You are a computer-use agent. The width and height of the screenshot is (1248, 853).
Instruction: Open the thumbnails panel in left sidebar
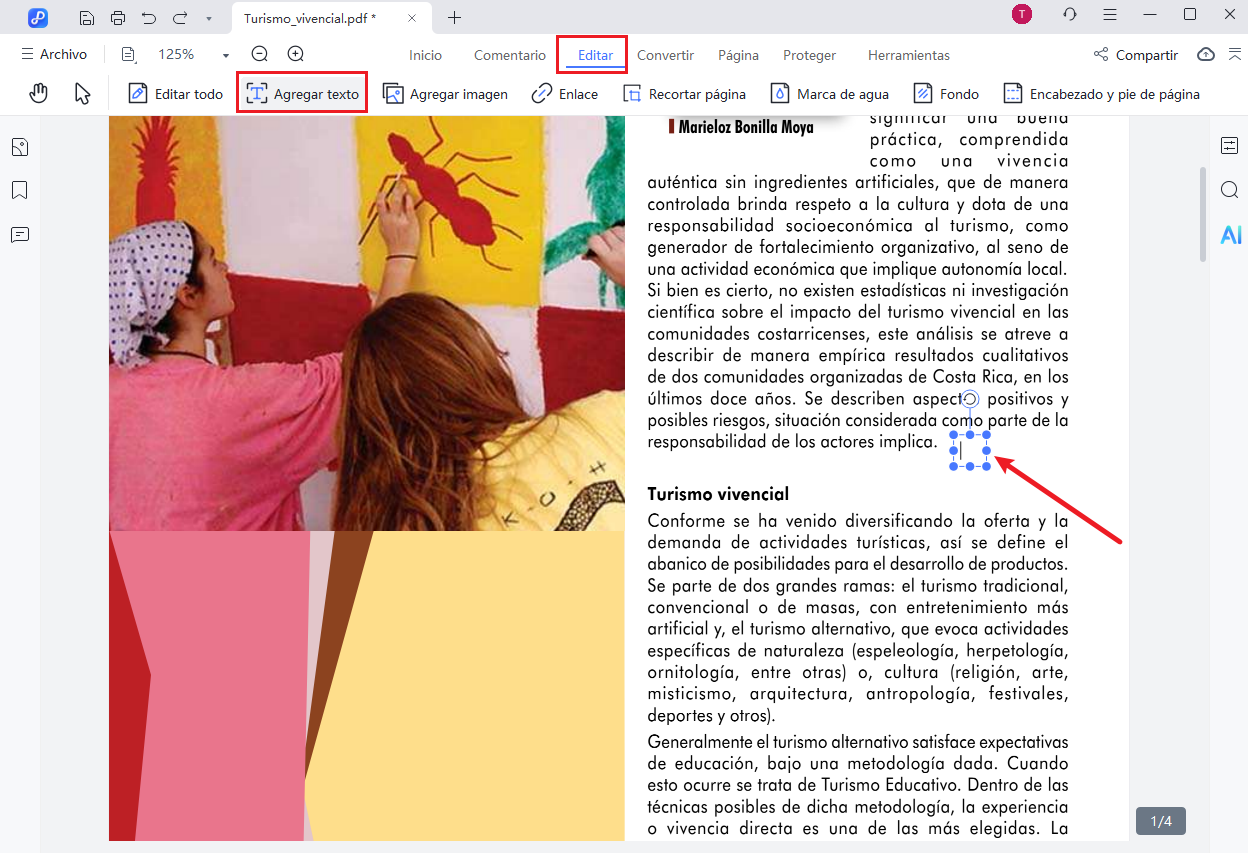20,148
